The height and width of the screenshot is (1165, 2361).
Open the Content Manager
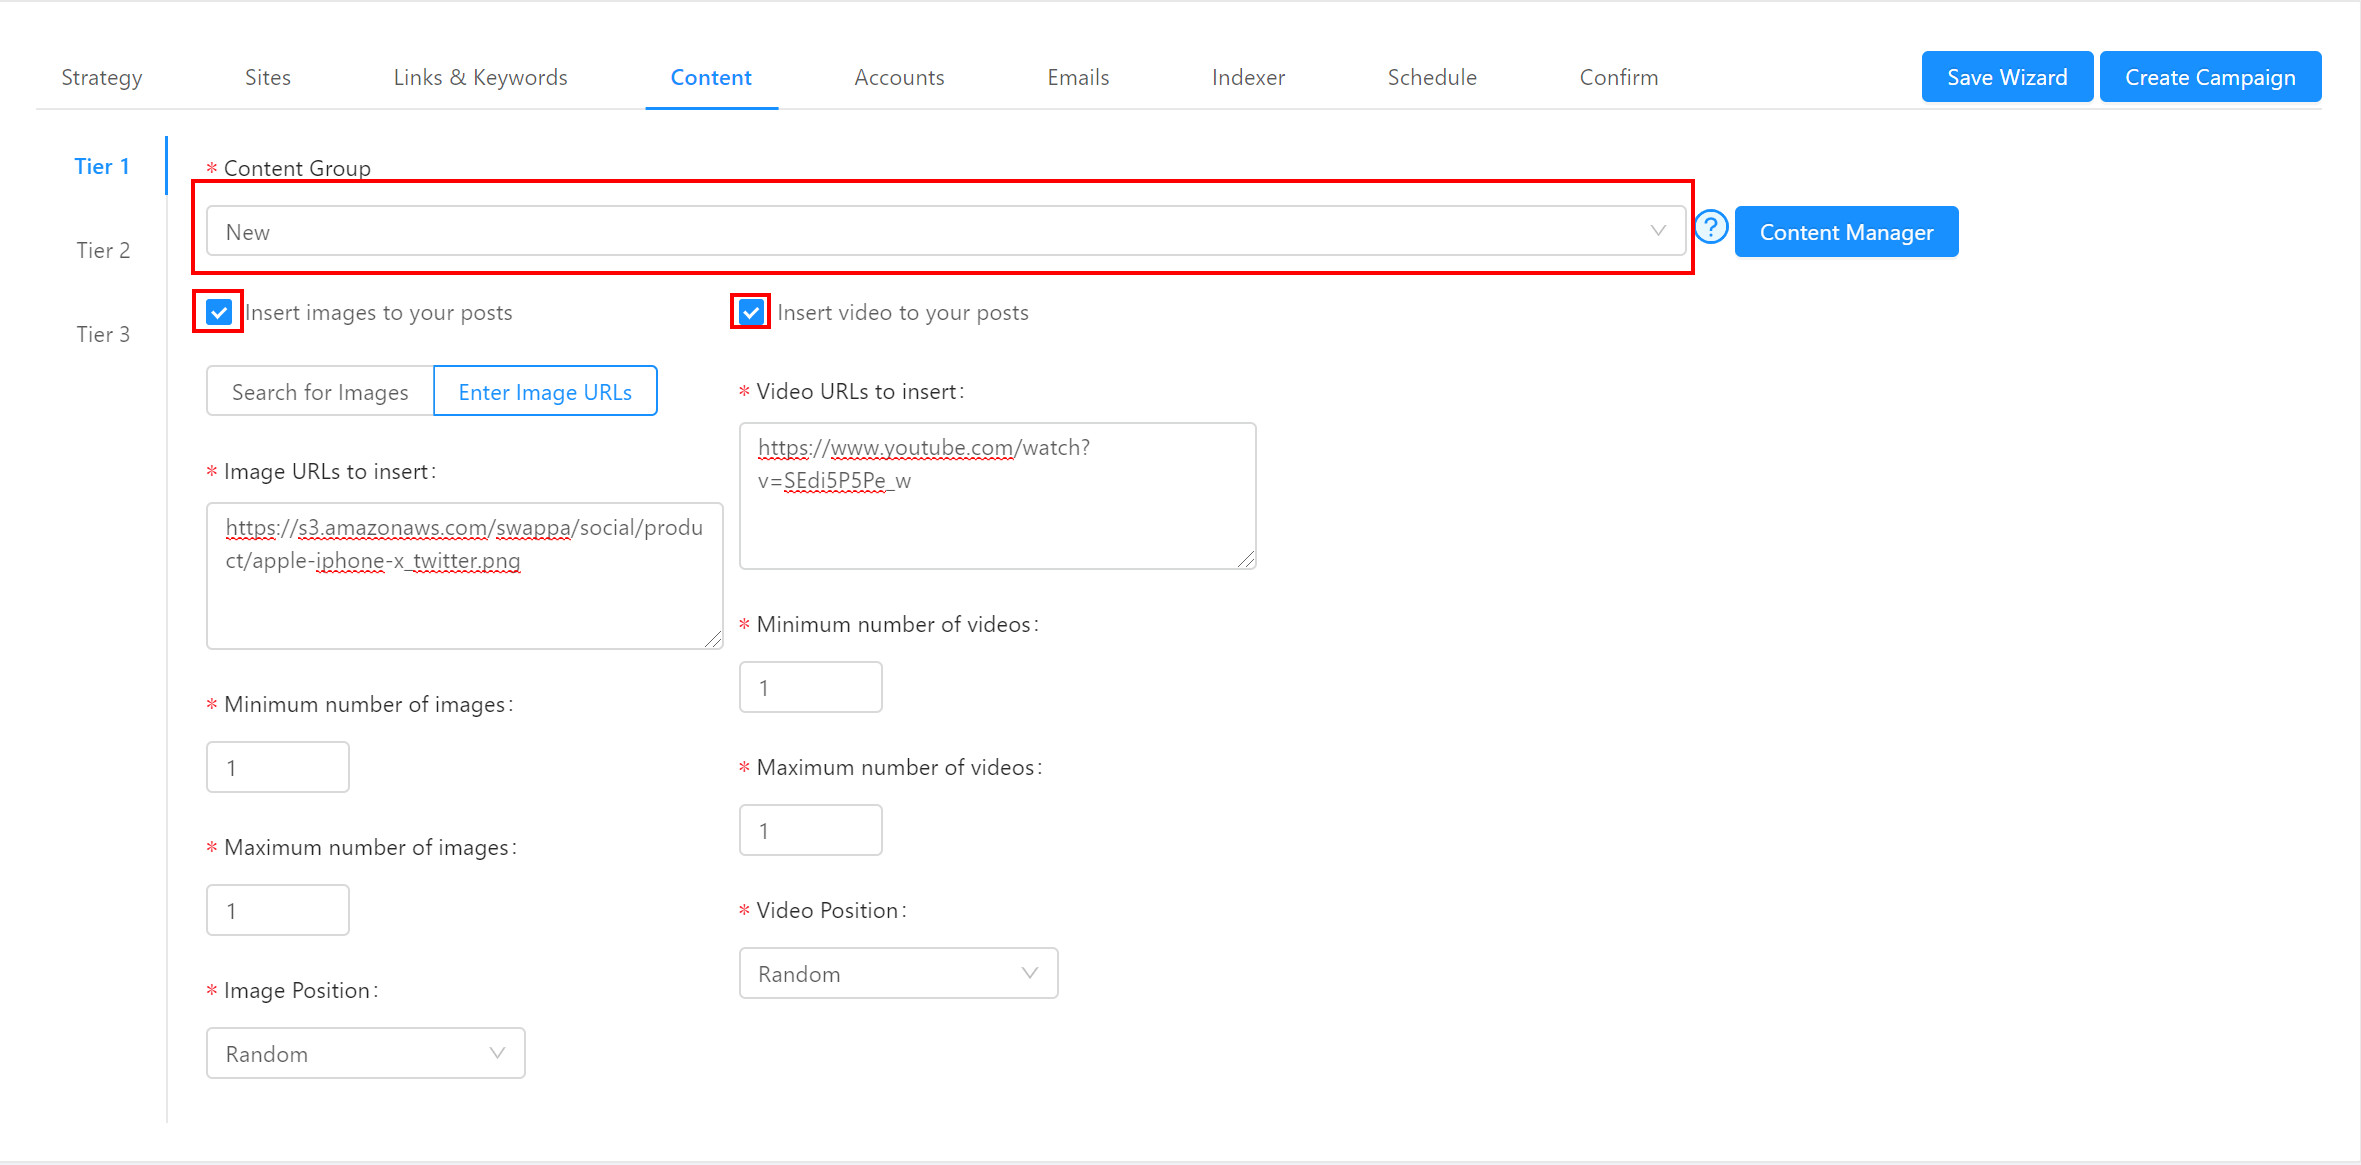1846,232
